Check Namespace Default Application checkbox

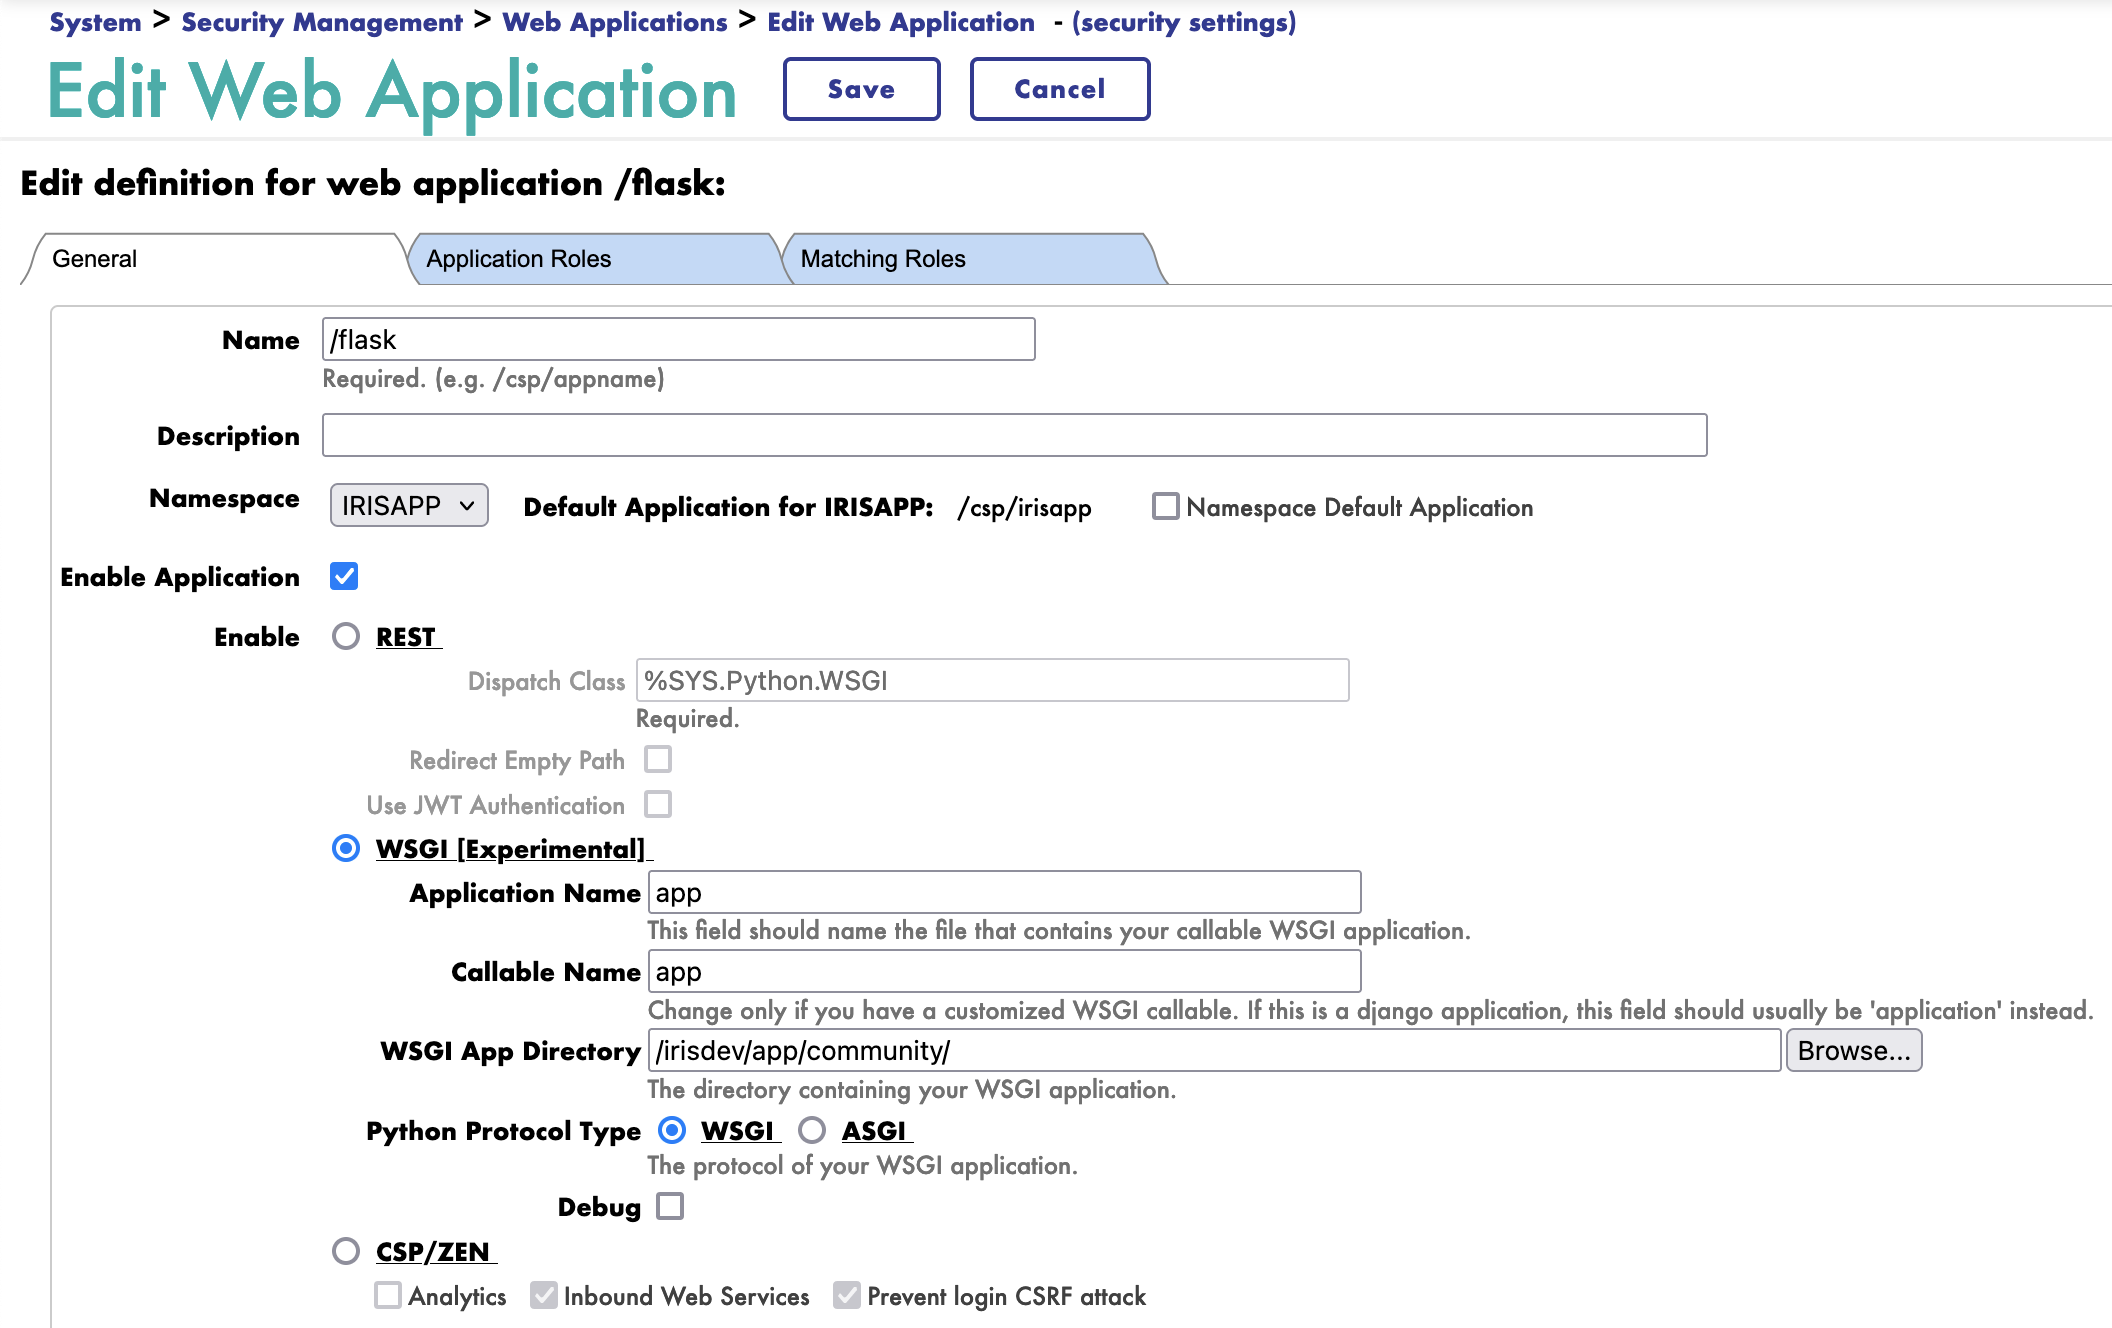[1165, 506]
